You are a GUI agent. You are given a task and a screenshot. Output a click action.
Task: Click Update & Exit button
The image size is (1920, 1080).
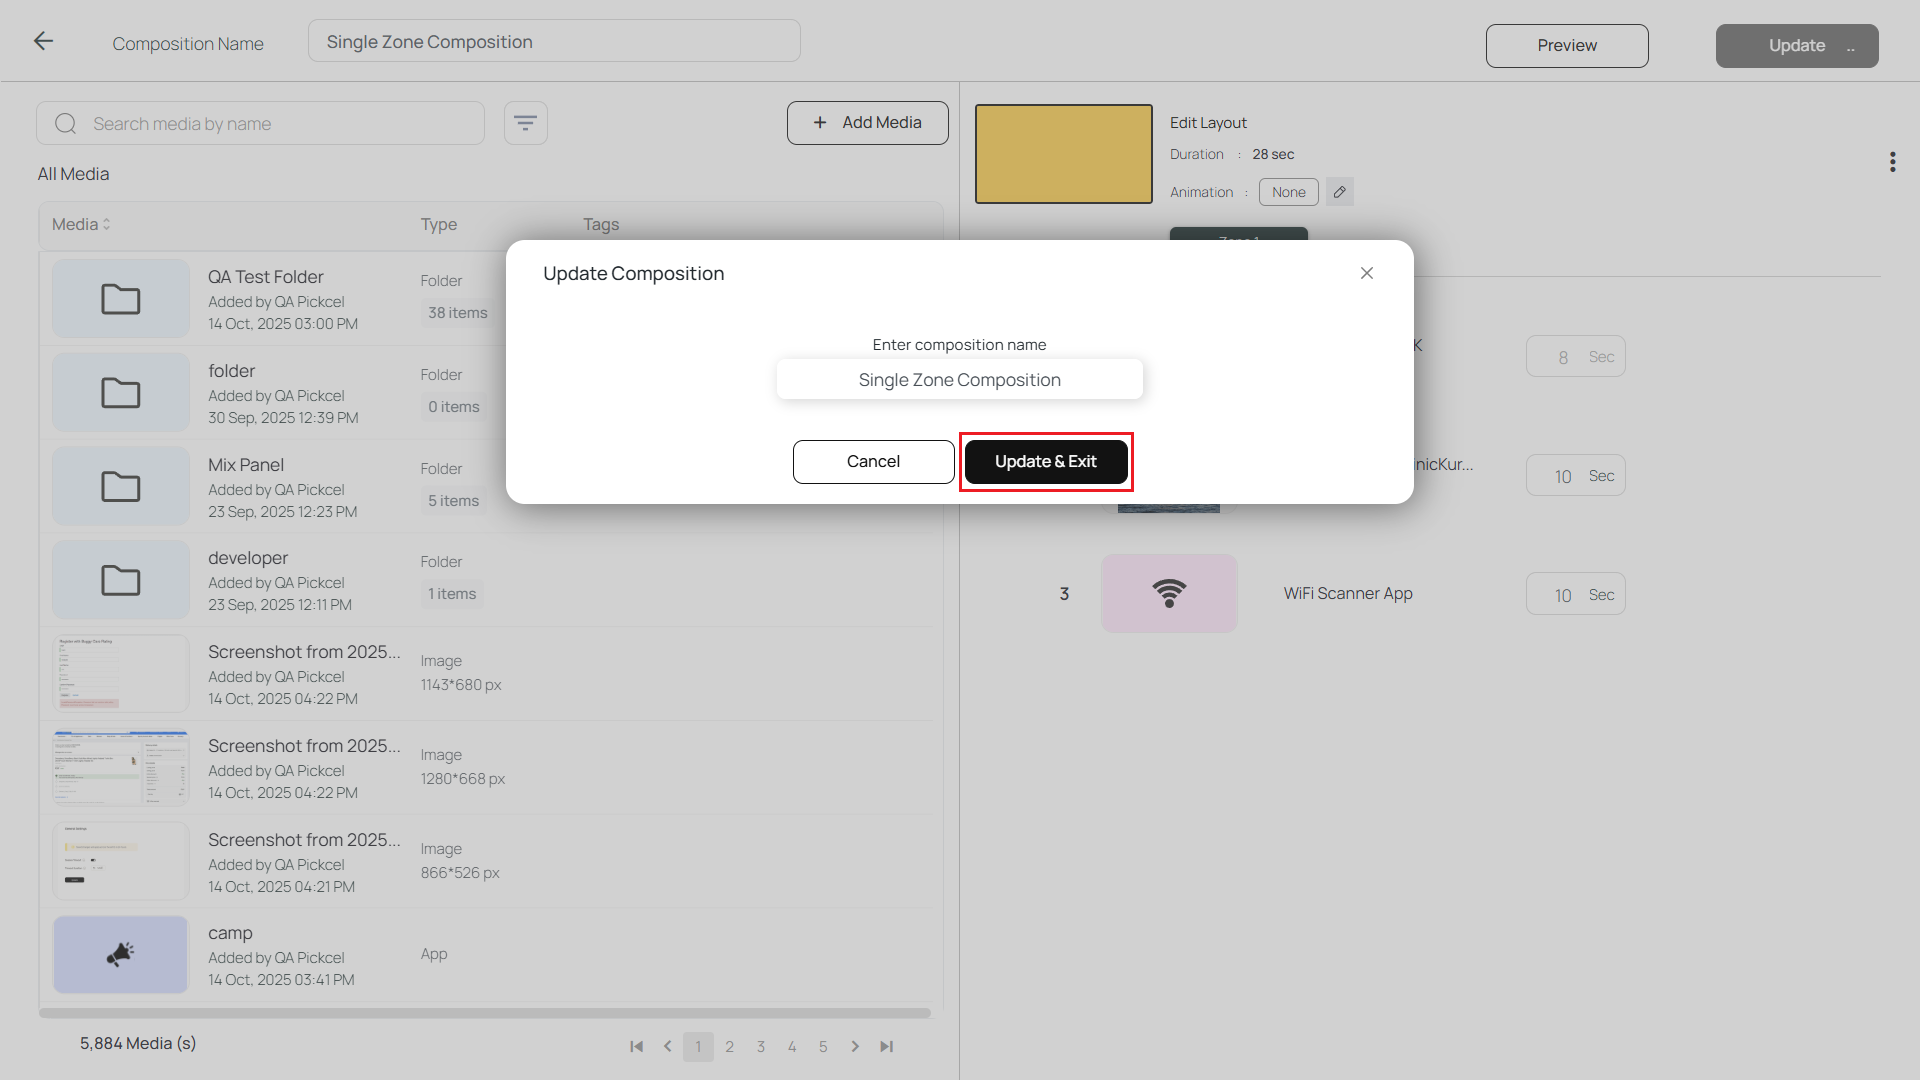pos(1045,461)
